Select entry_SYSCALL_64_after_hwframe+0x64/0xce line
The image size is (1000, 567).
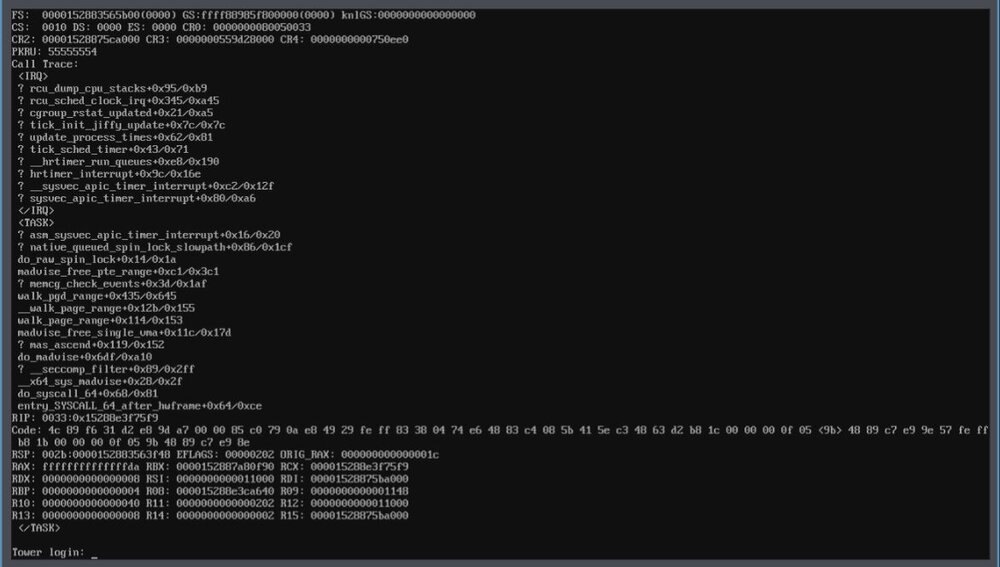point(140,406)
